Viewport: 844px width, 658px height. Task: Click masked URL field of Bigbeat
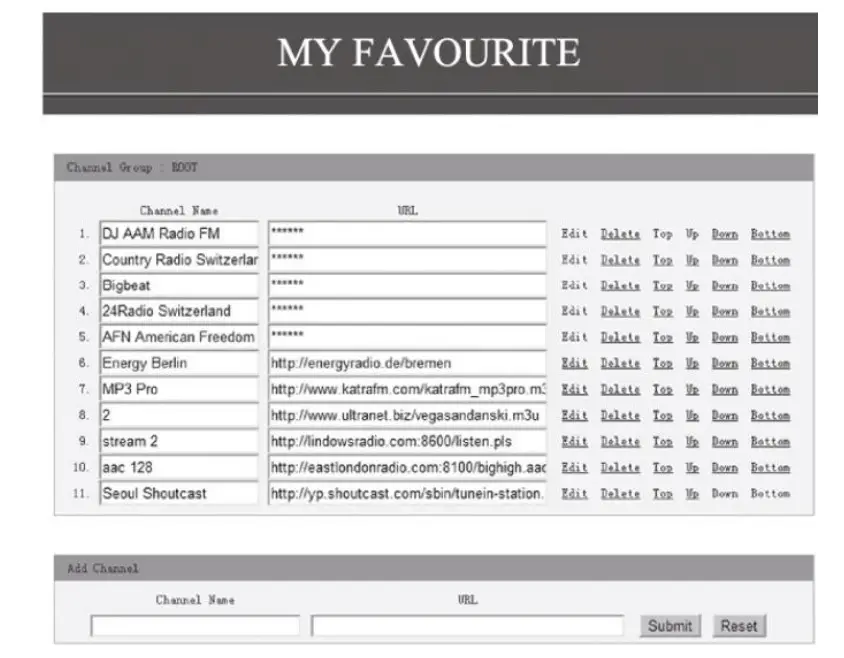tap(407, 285)
